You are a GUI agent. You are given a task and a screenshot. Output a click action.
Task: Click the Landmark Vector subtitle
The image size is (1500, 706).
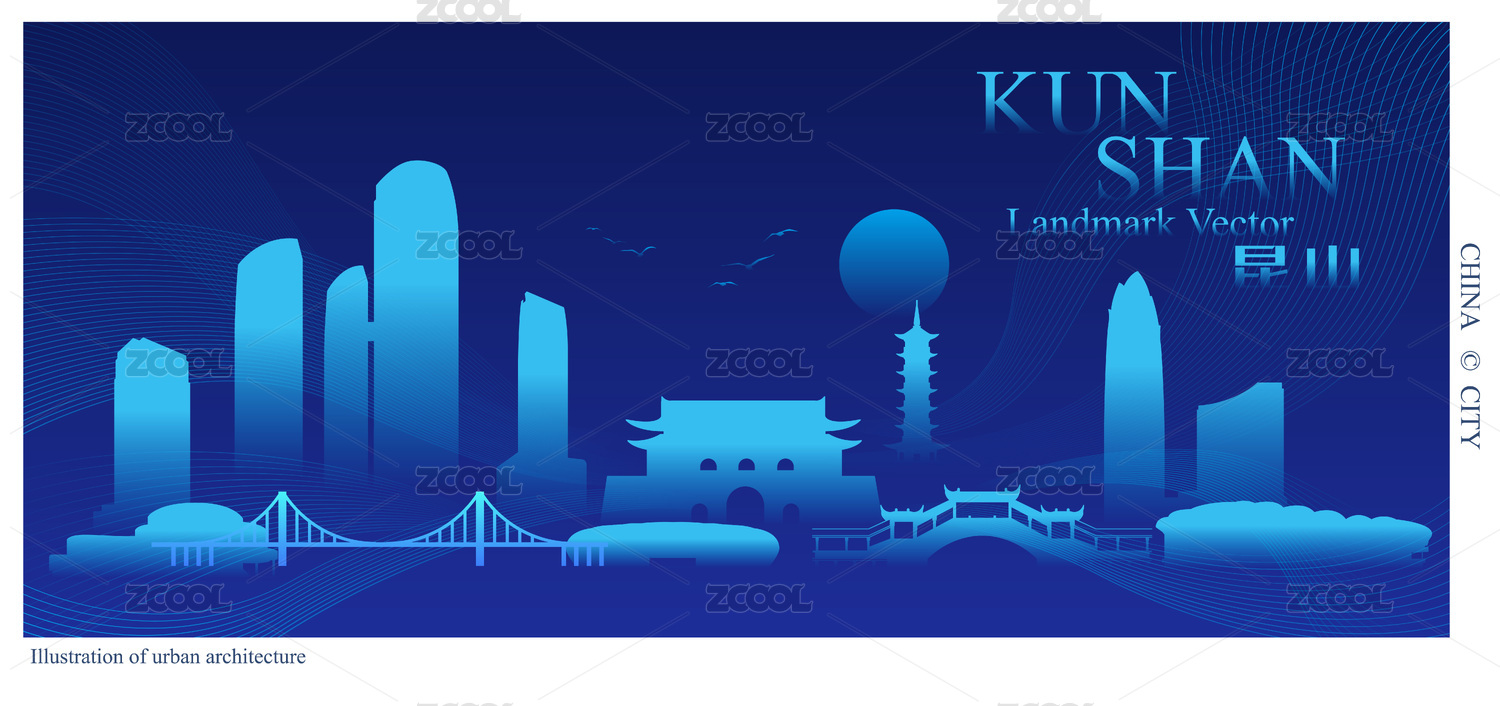(1150, 222)
